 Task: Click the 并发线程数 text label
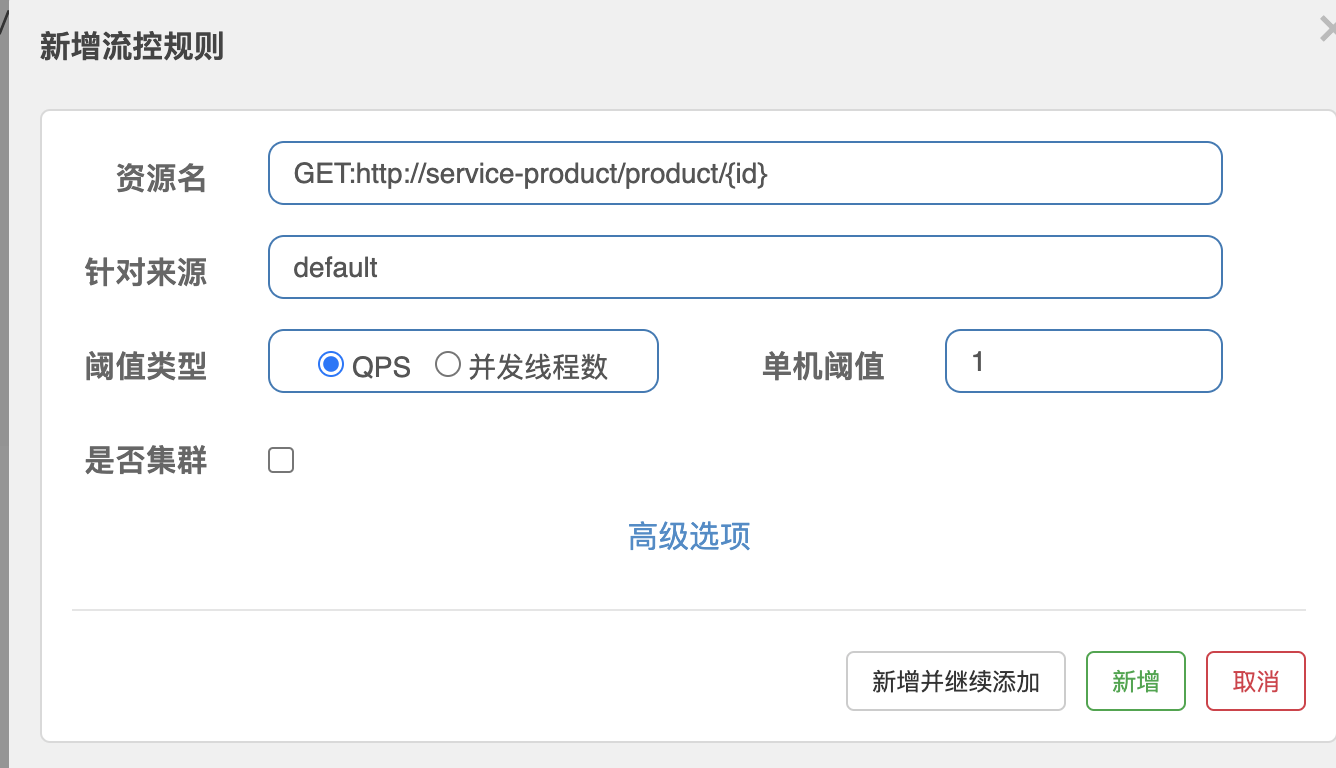click(x=538, y=366)
